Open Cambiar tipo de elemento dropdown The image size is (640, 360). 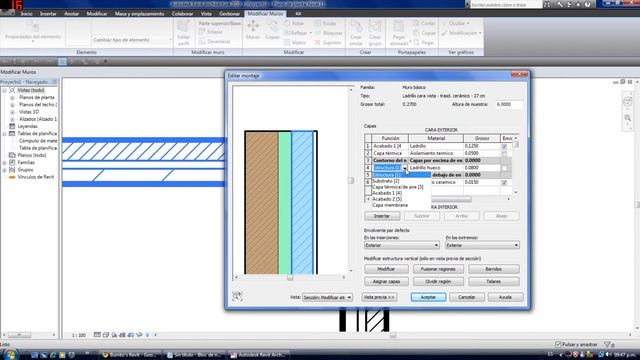(132, 40)
